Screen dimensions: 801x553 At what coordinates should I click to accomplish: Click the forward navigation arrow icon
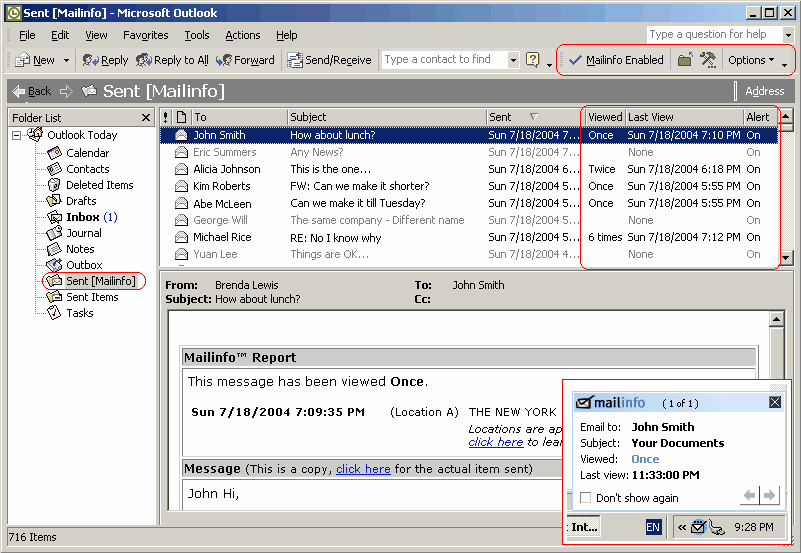(66, 91)
